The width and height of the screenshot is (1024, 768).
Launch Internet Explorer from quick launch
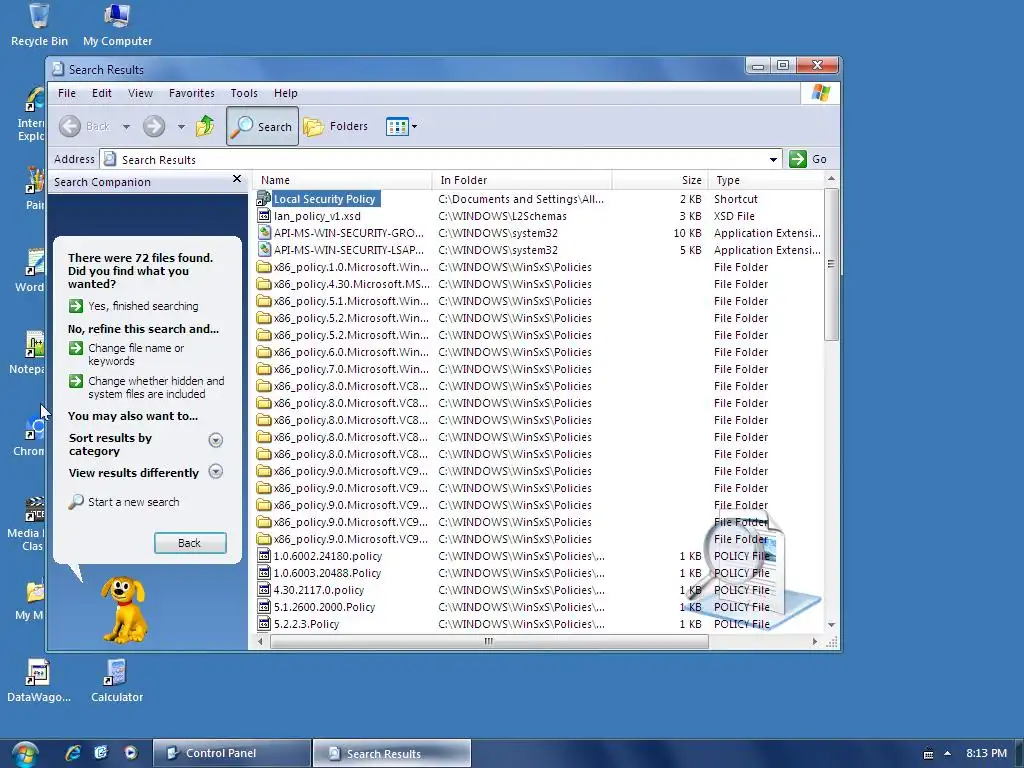tap(73, 753)
